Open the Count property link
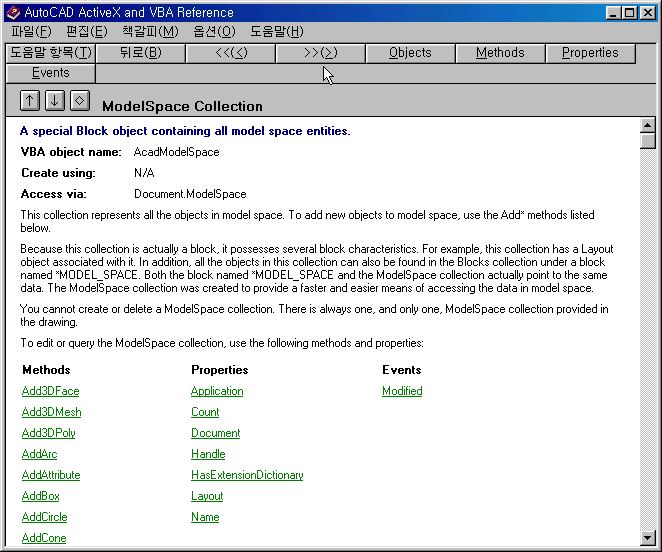 point(205,412)
